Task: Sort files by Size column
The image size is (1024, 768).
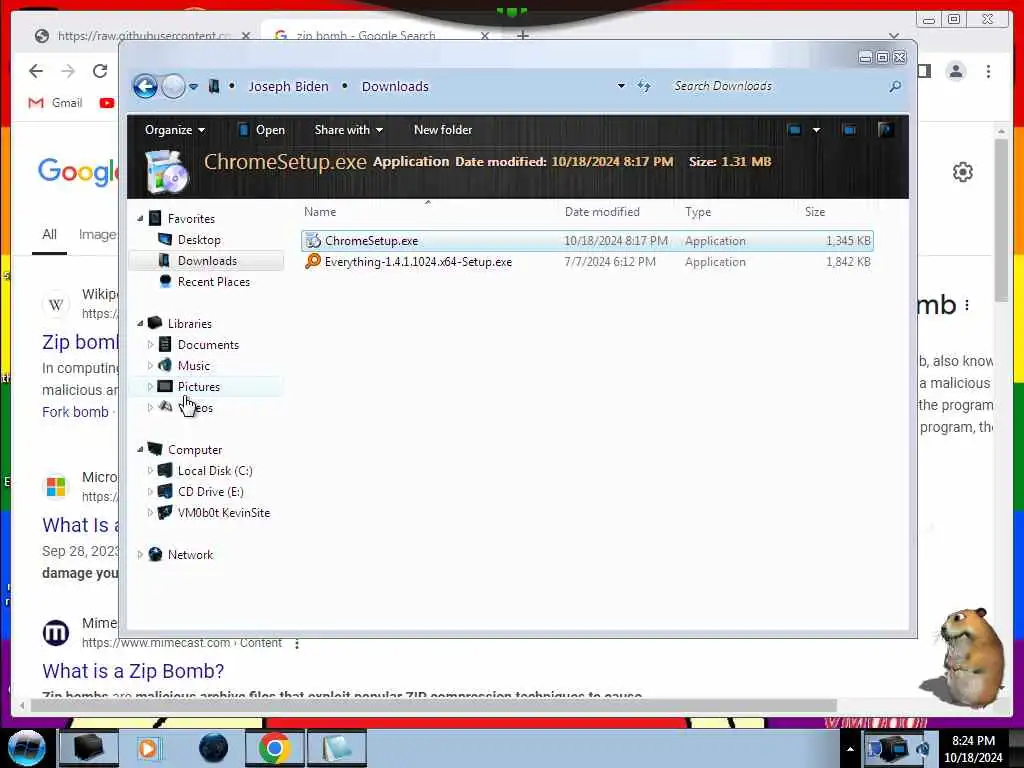Action: (x=814, y=212)
